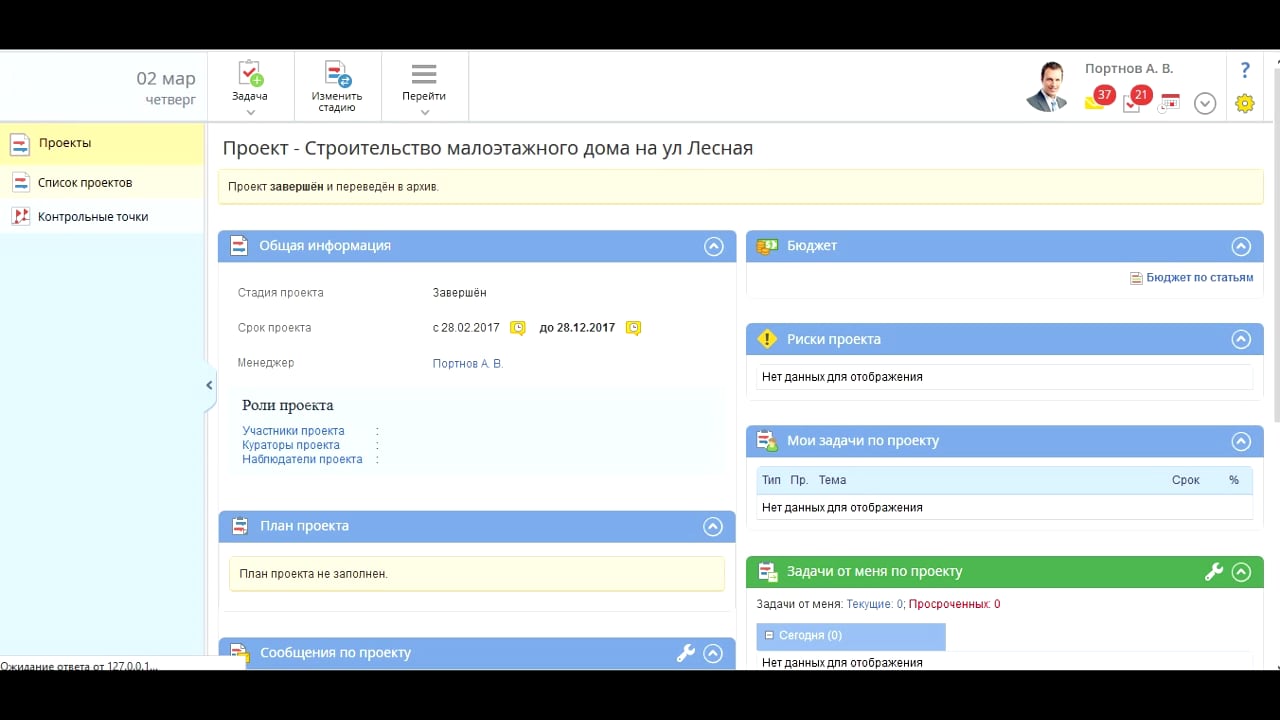
Task: Click the Завершён stage value
Action: [460, 293]
